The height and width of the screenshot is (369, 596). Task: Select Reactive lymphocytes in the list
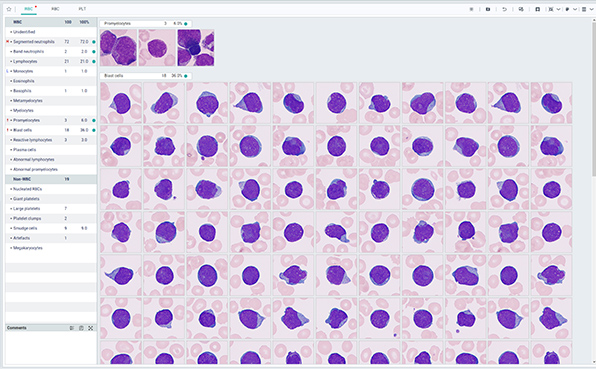pyautogui.click(x=51, y=140)
